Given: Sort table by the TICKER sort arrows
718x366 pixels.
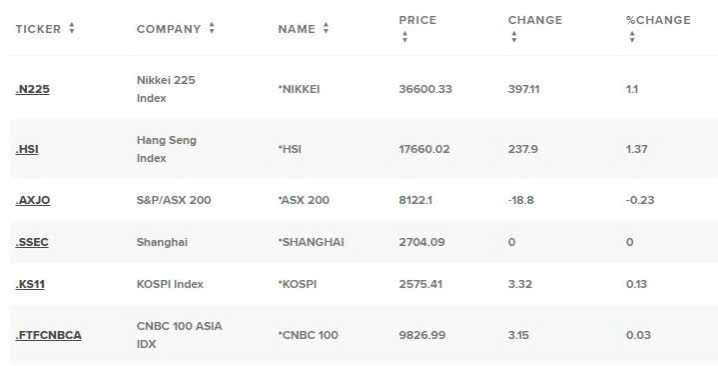Looking at the screenshot, I should point(72,28).
